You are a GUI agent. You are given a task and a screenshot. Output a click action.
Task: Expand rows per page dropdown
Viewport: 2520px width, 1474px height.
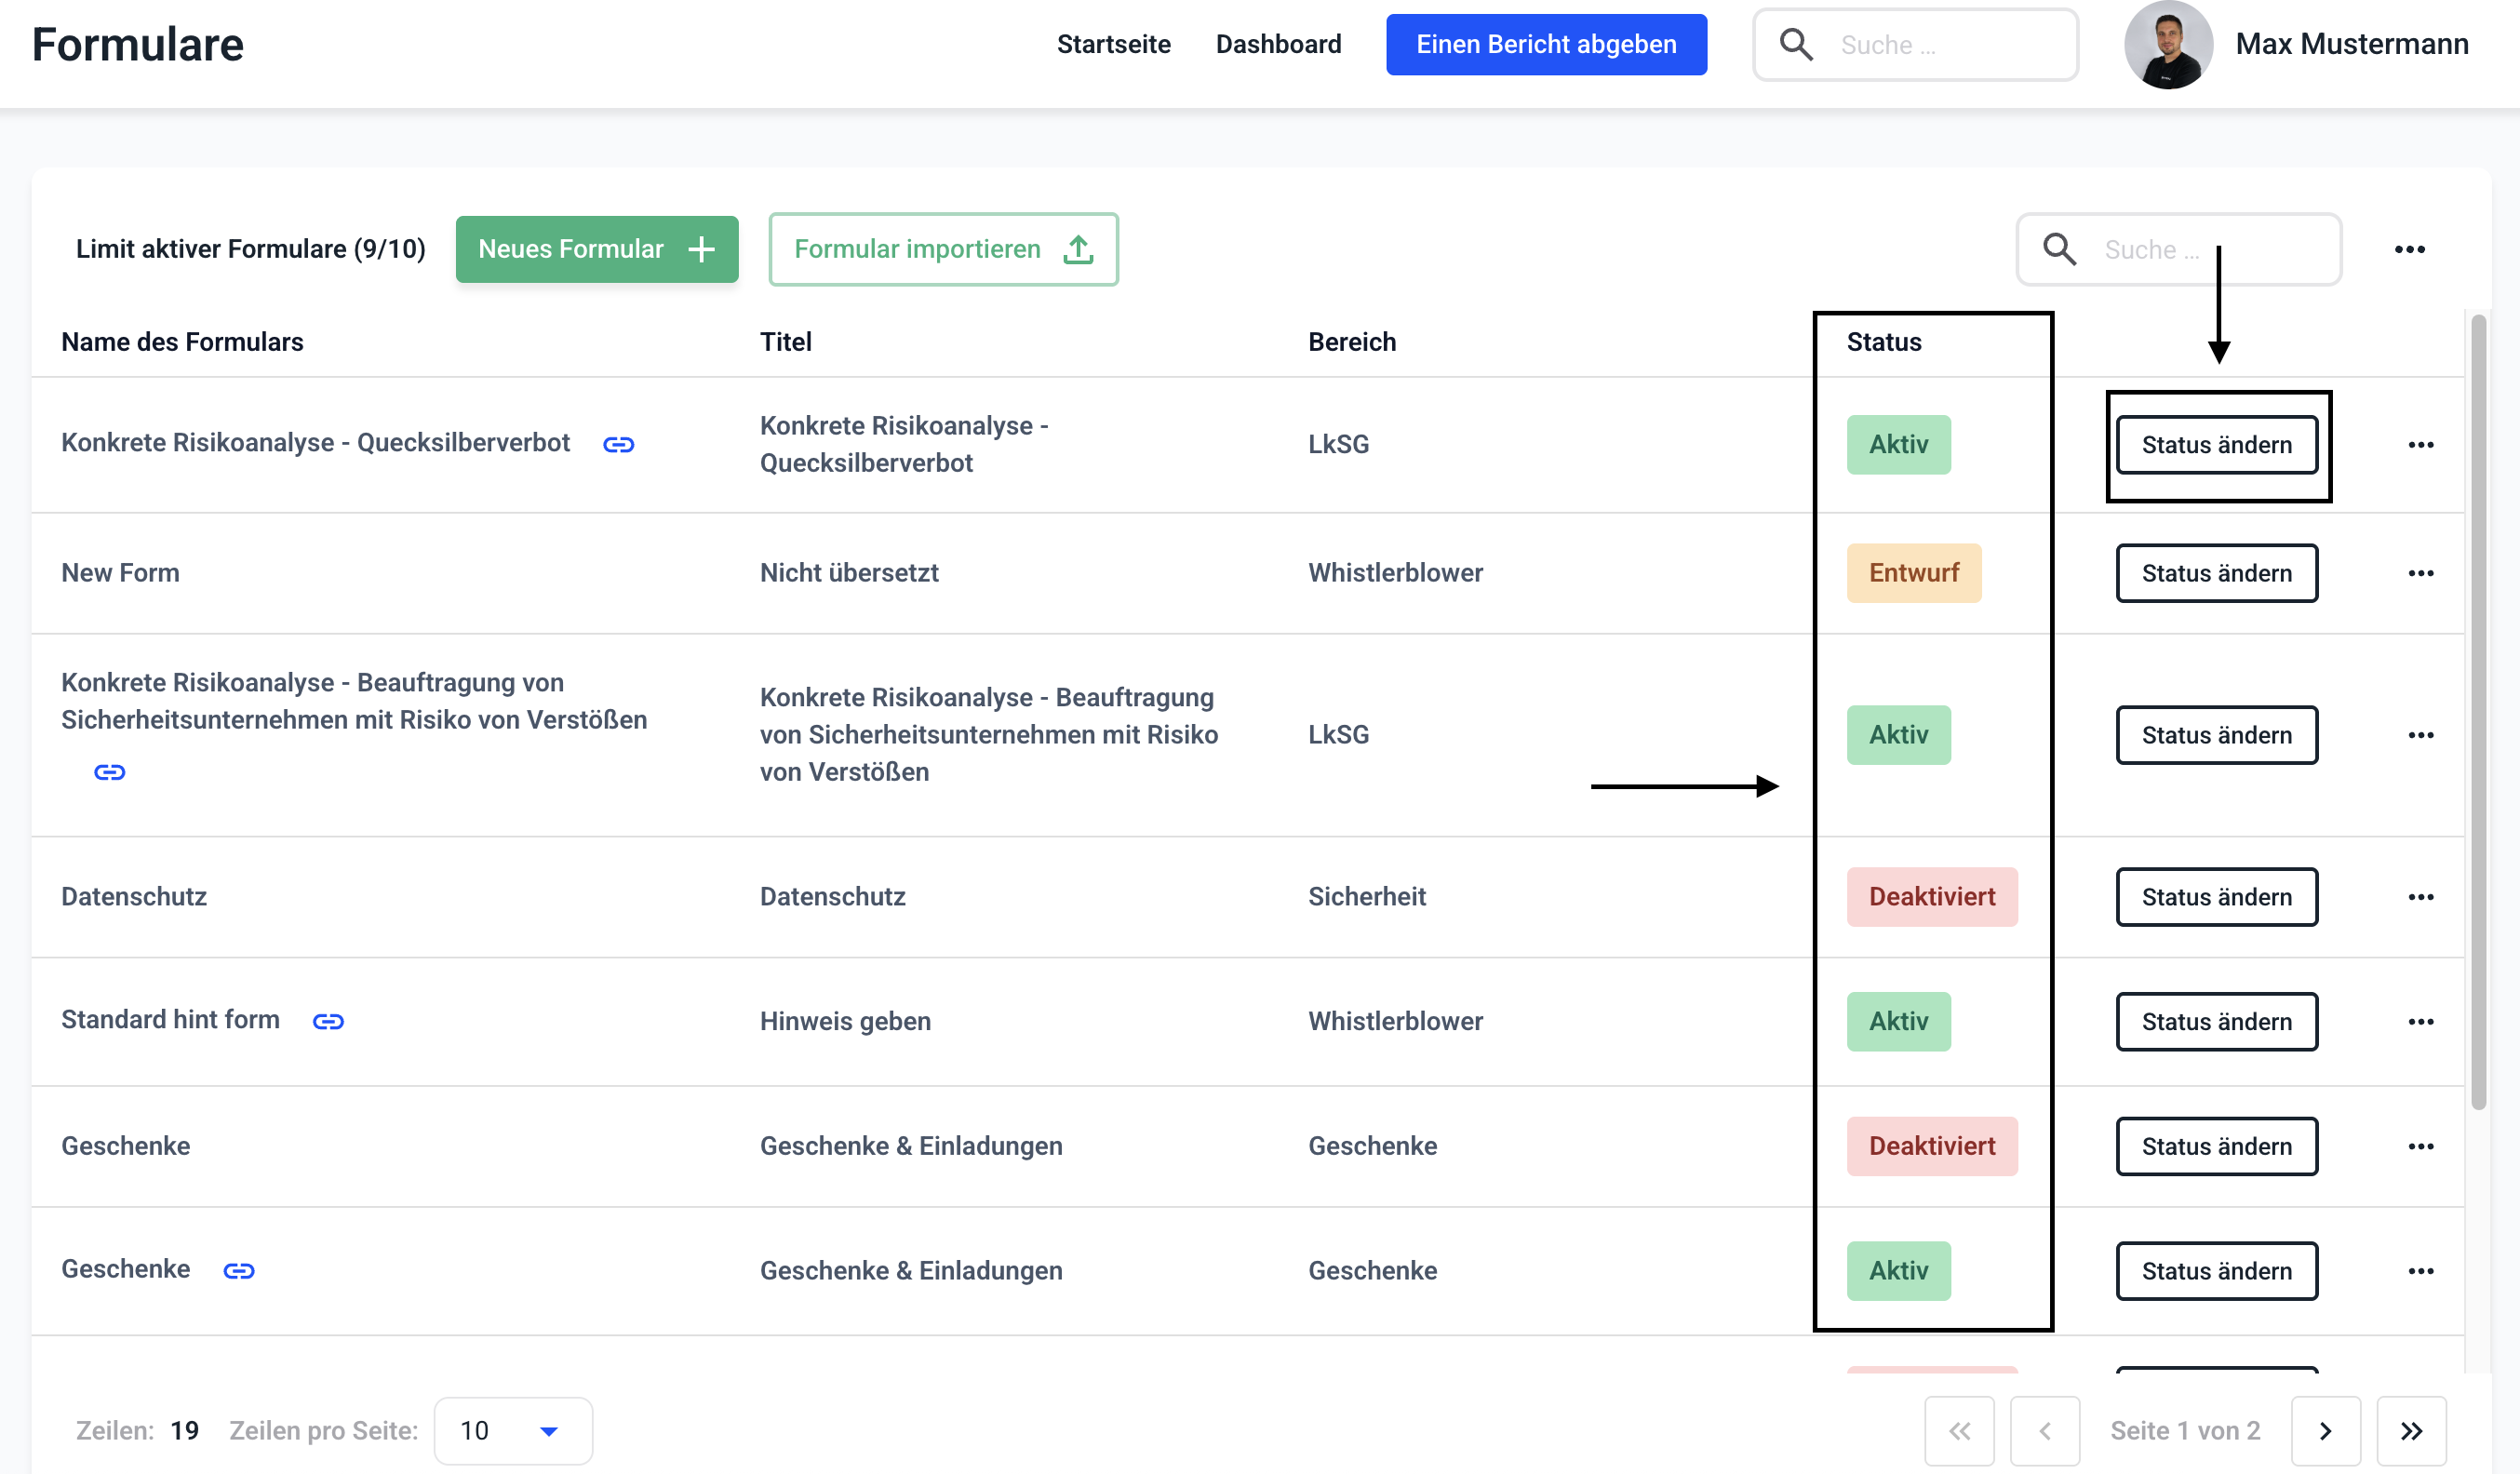(513, 1430)
